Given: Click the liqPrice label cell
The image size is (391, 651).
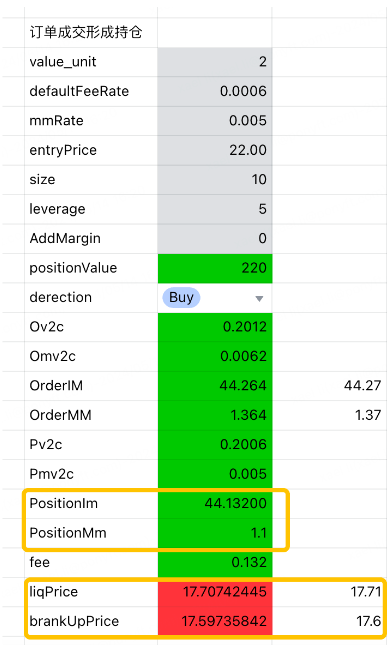Looking at the screenshot, I should tap(91, 592).
